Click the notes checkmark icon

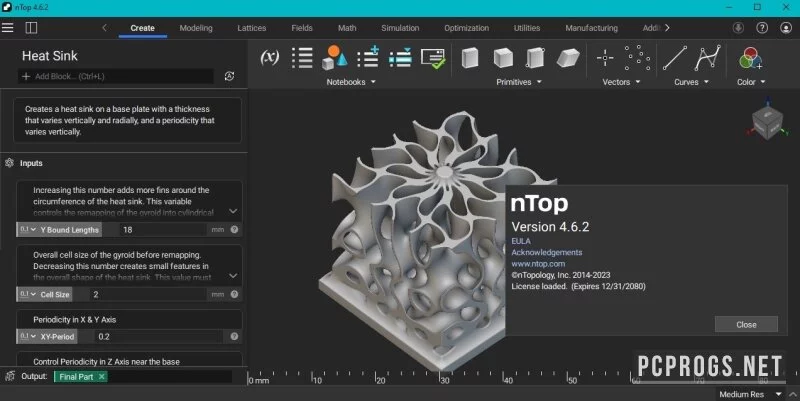coord(433,58)
